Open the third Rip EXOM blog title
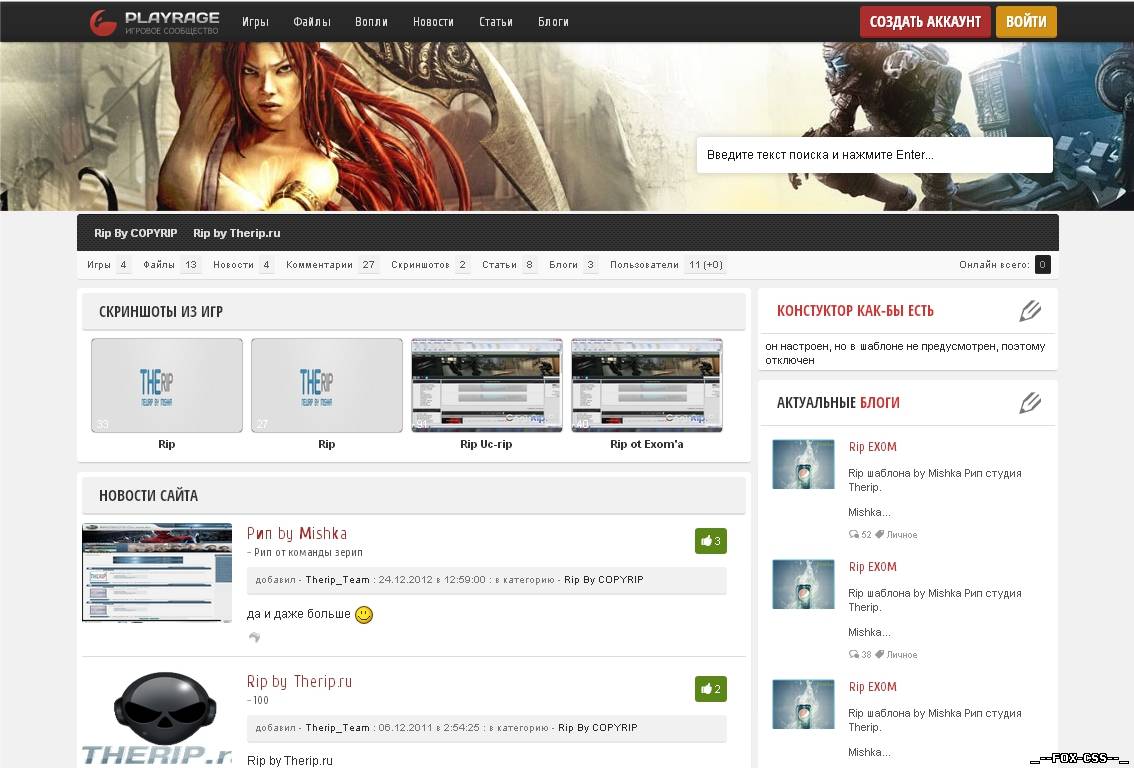 (872, 687)
